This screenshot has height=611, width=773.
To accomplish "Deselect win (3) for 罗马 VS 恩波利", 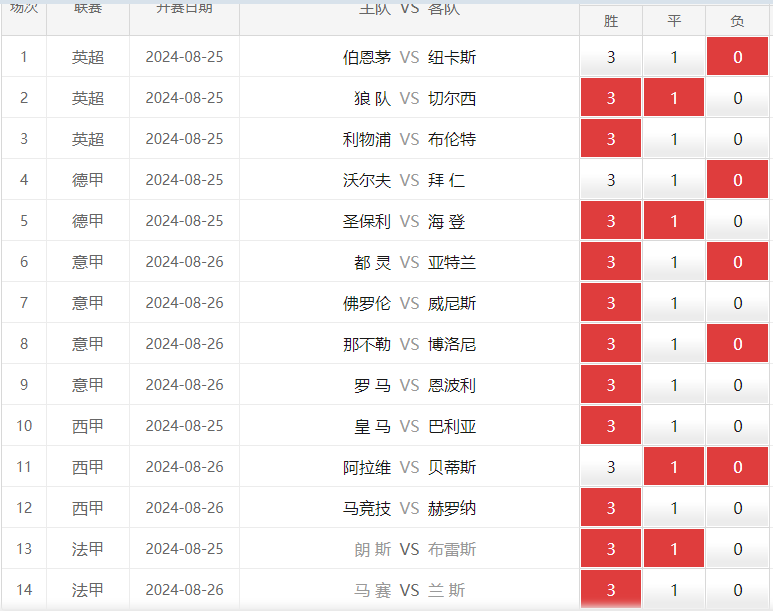I will click(611, 384).
